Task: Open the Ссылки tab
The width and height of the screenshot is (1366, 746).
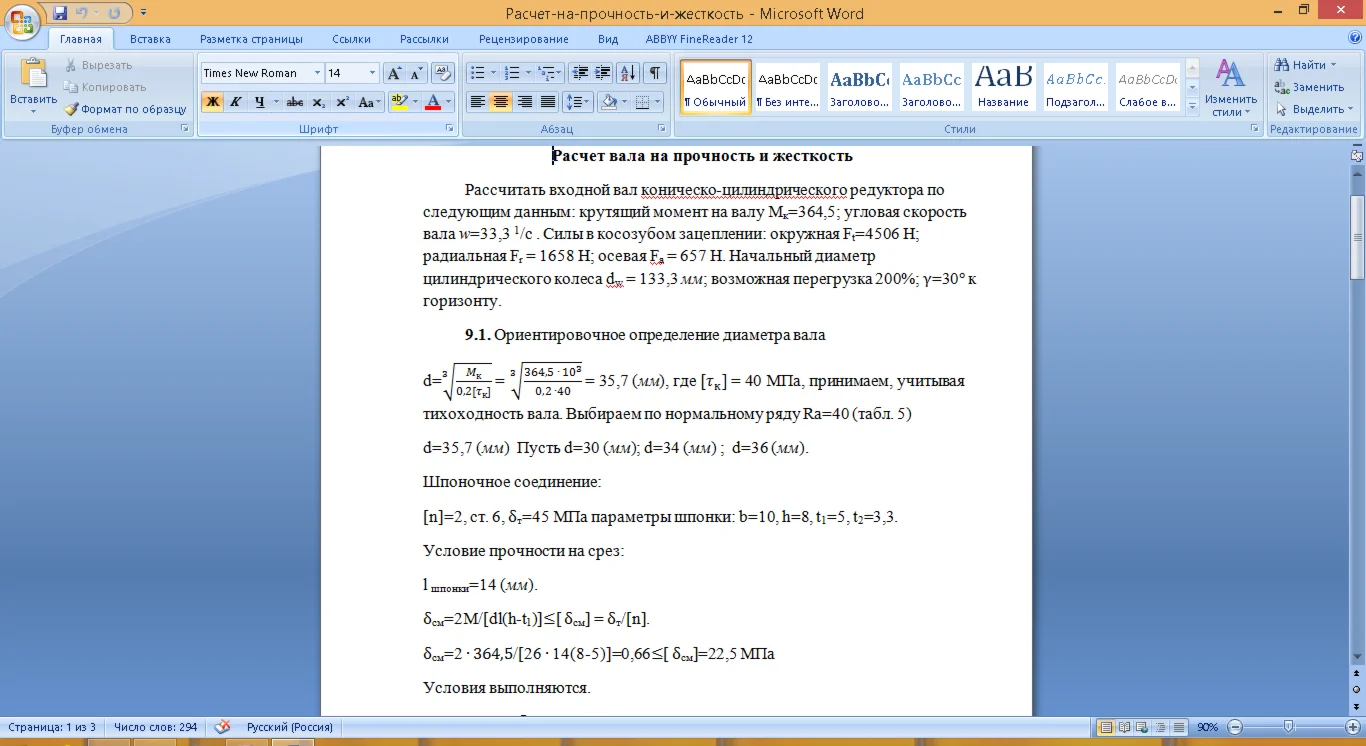Action: (x=351, y=39)
